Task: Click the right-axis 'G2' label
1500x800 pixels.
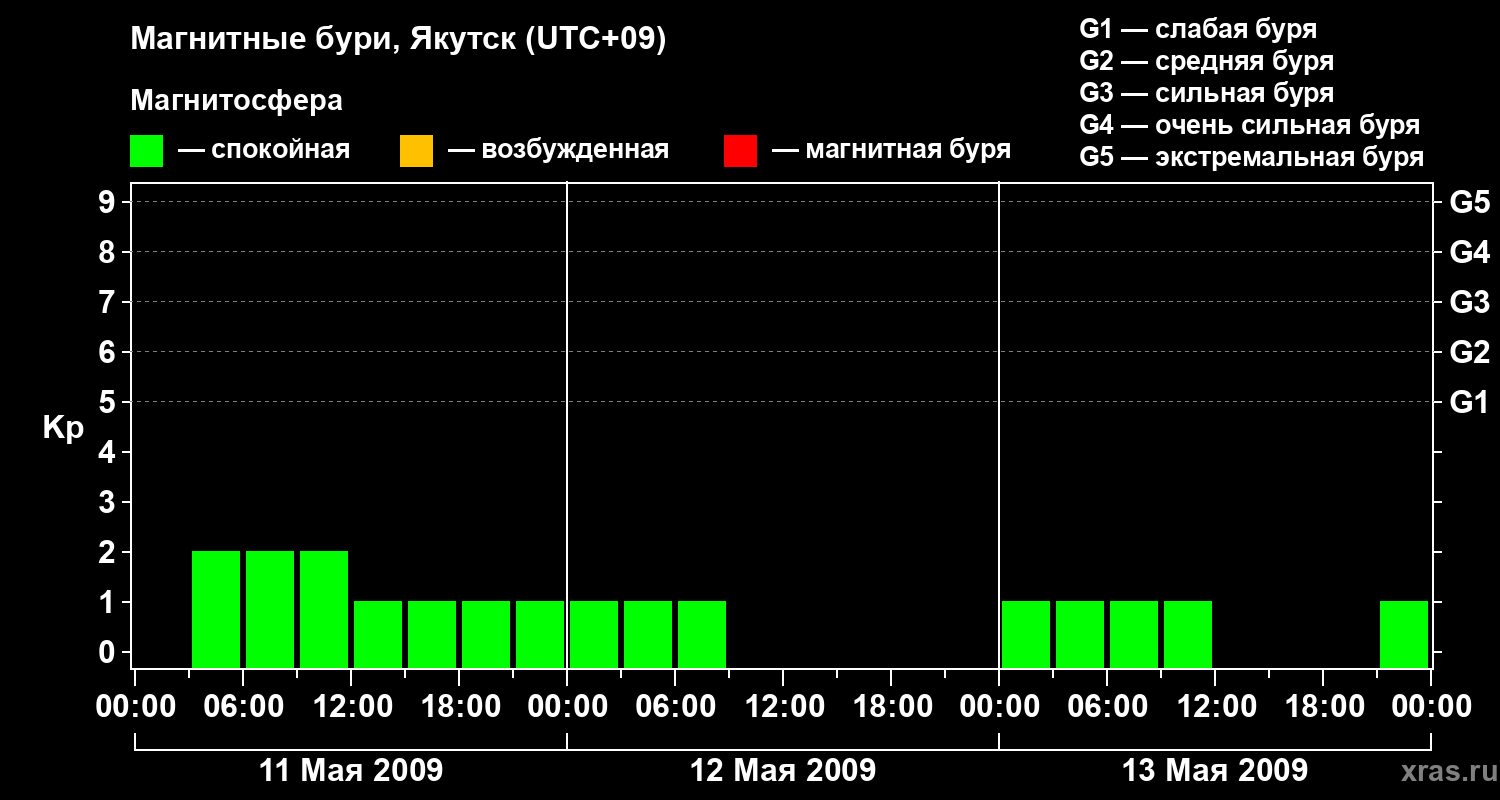Action: pos(1469,353)
